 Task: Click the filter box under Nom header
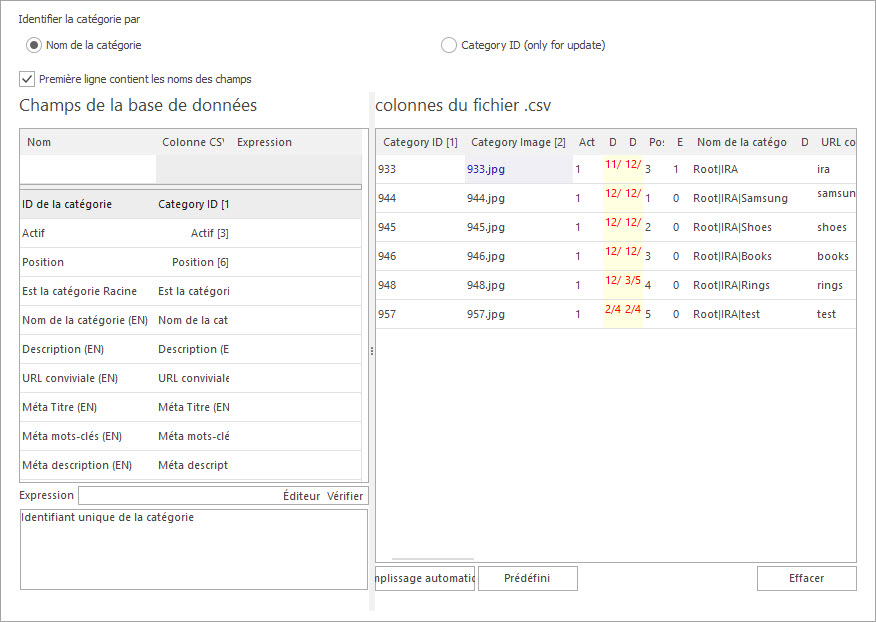coord(88,169)
